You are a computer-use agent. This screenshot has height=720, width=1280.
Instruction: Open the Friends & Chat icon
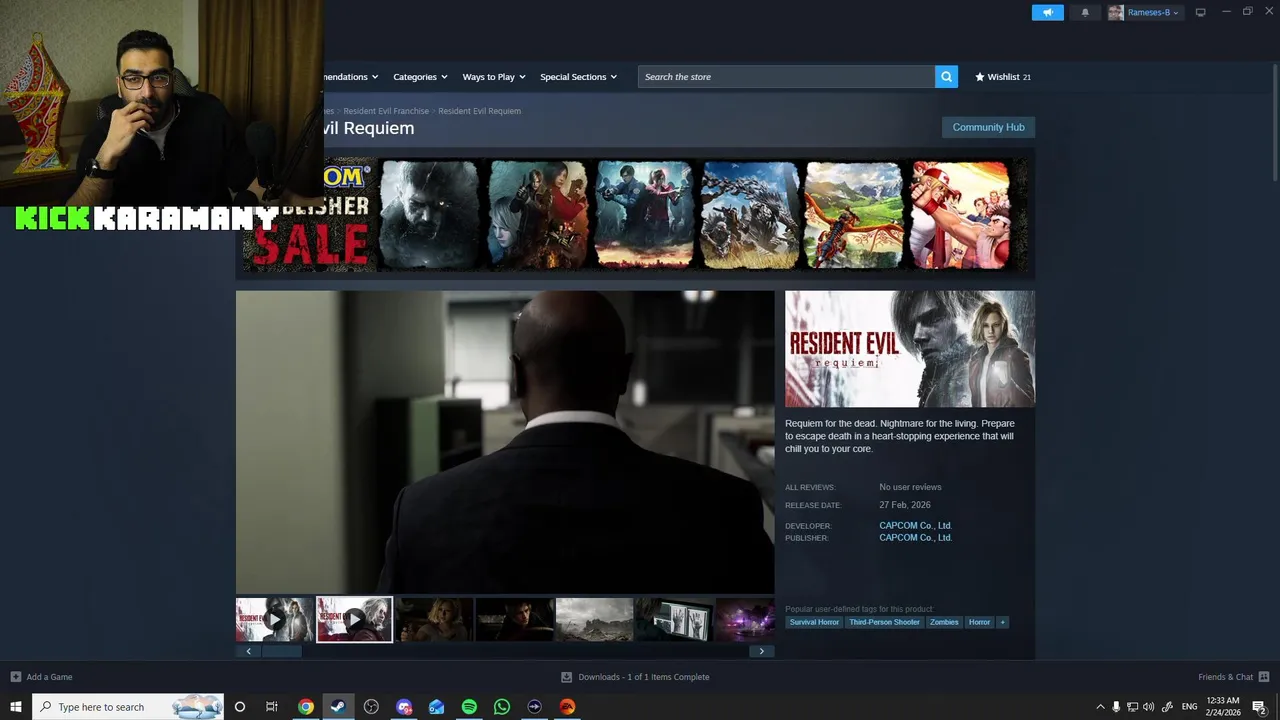[x=1264, y=677]
